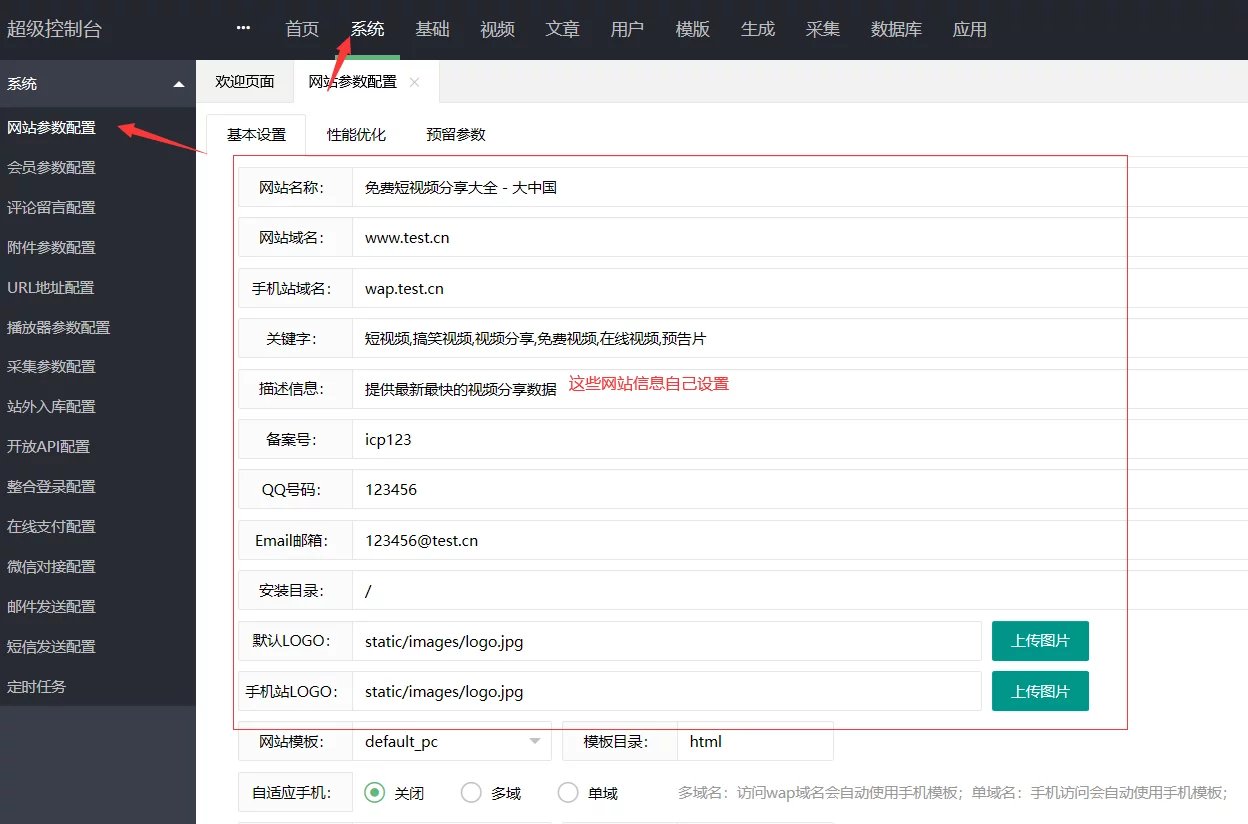
Task: Click the 安装目录 input field
Action: pos(800,590)
